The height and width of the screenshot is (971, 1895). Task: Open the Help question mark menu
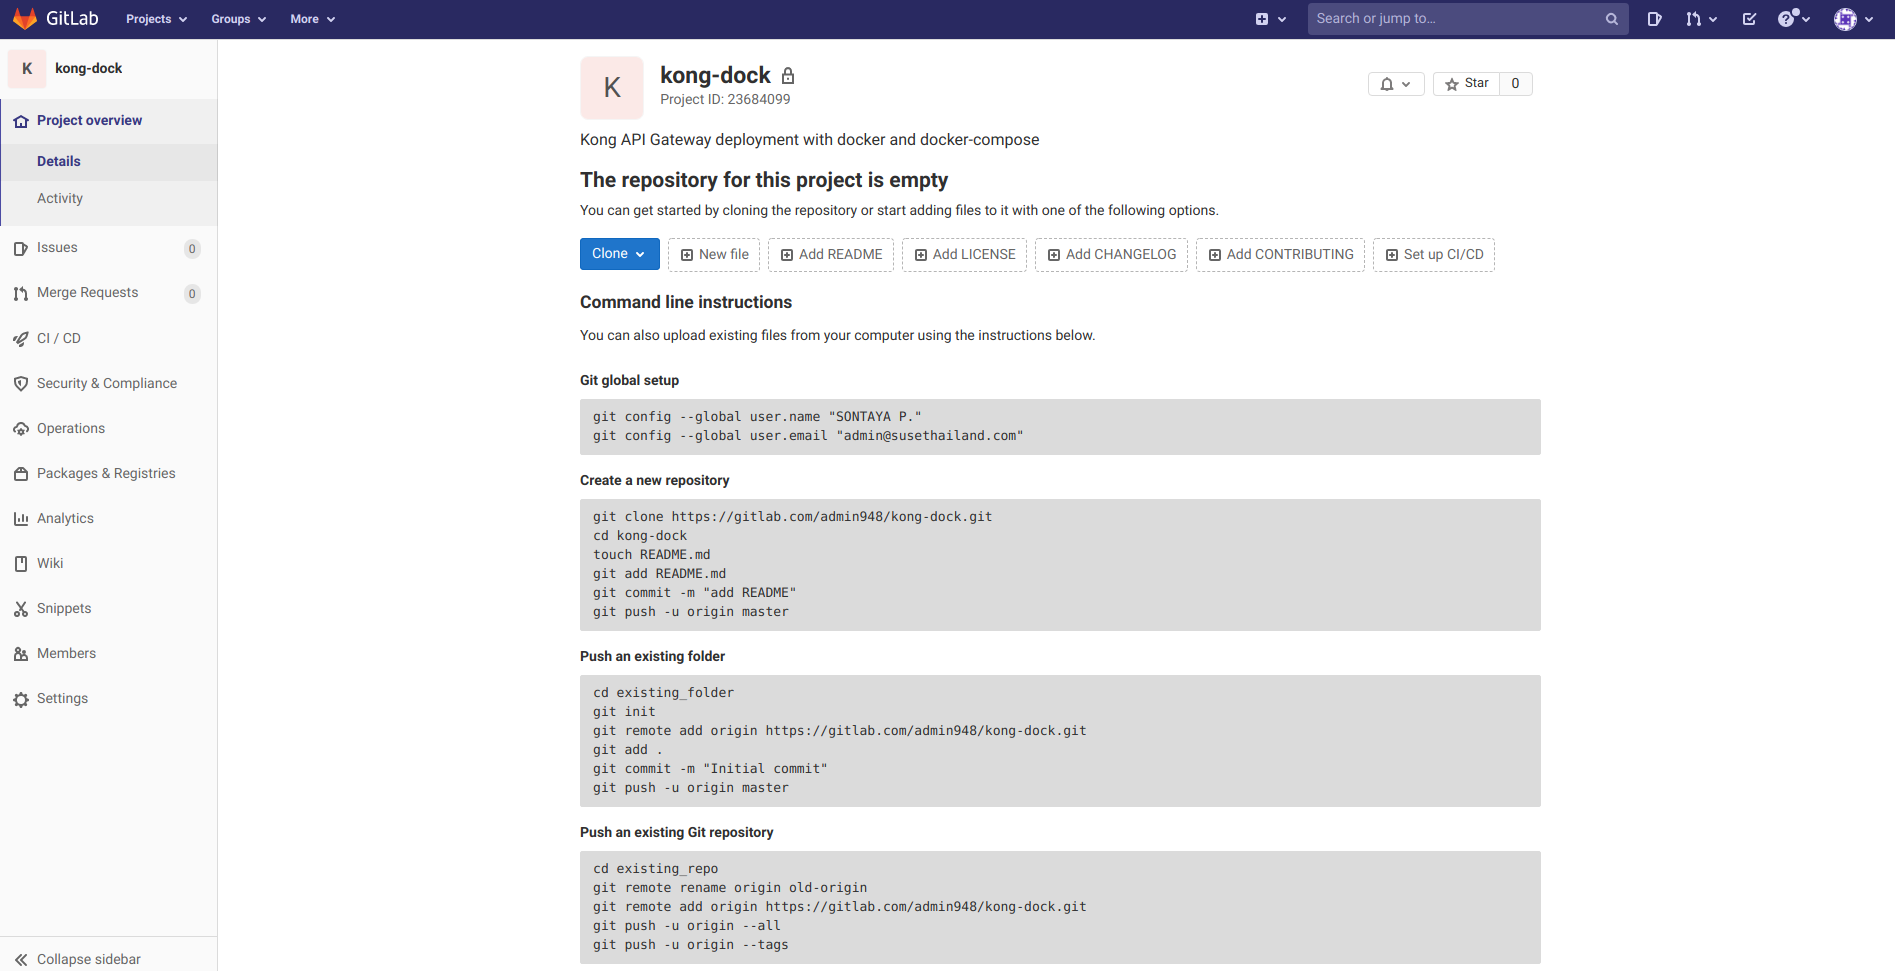click(1789, 18)
